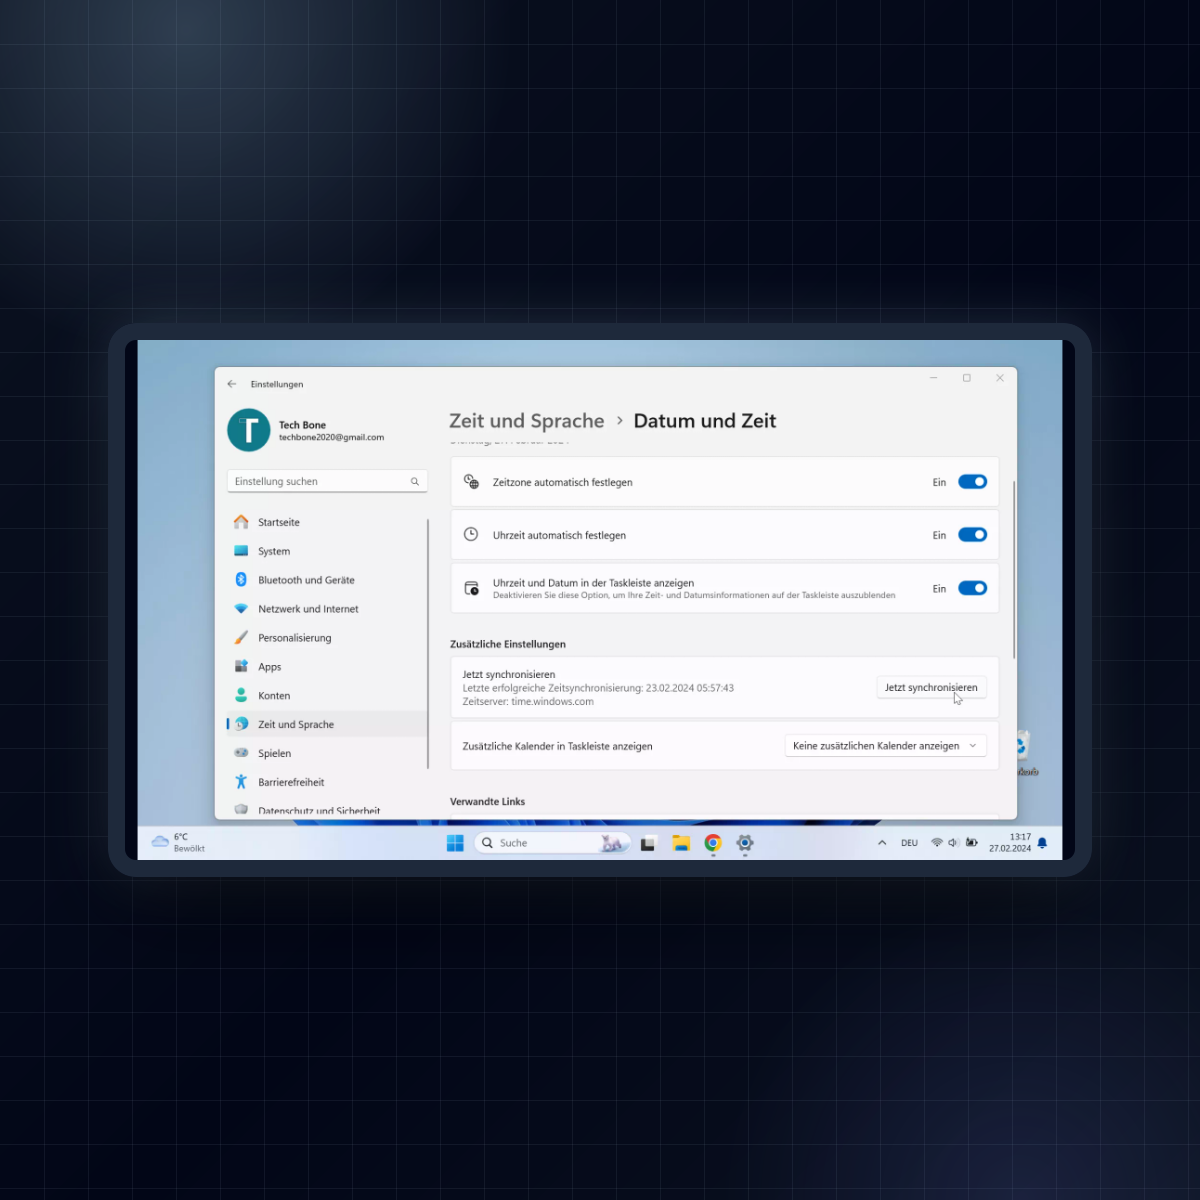Click the globe-clock icon beside Zeitzone automatisch
This screenshot has height=1200, width=1200.
coord(471,482)
